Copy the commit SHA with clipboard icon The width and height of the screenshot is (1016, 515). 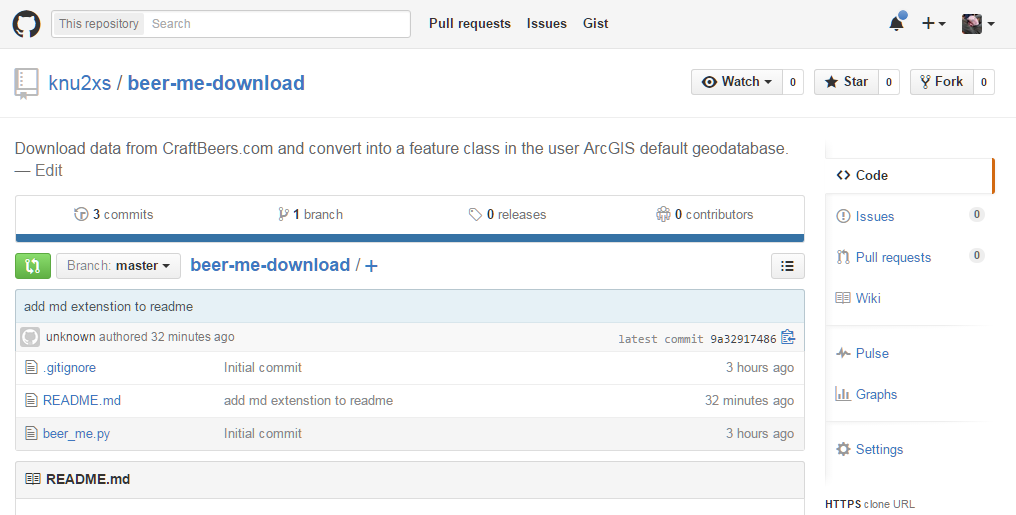(x=788, y=337)
